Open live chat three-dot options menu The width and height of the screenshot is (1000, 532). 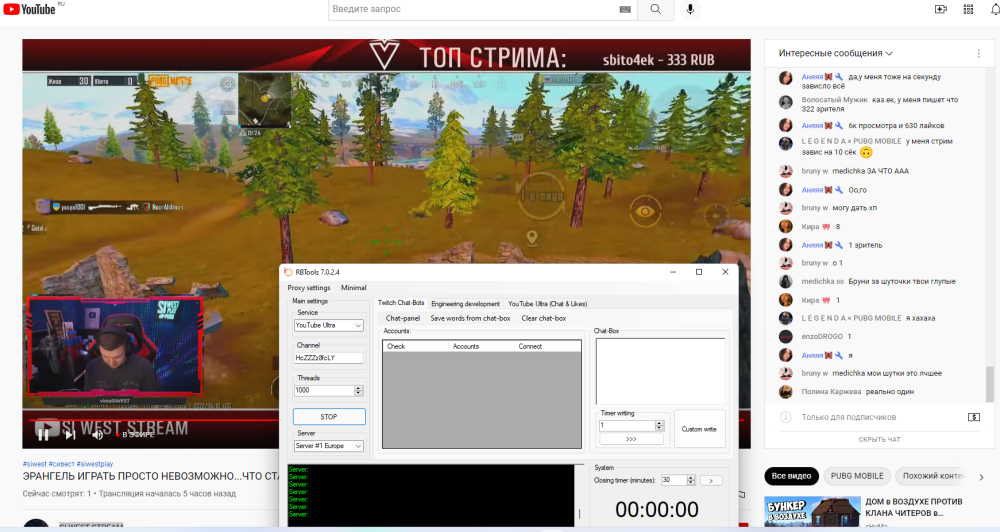point(978,53)
